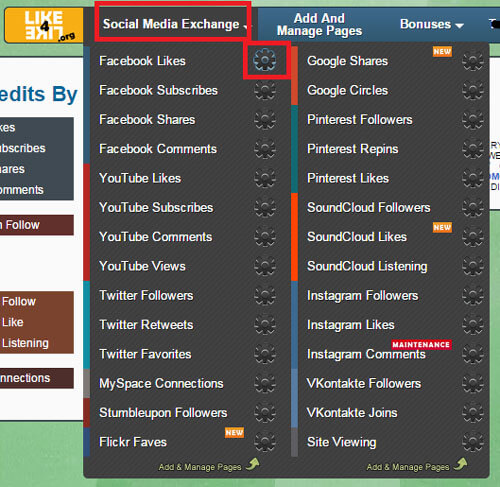Choose YouTube Subscribes menu entry

tap(156, 208)
